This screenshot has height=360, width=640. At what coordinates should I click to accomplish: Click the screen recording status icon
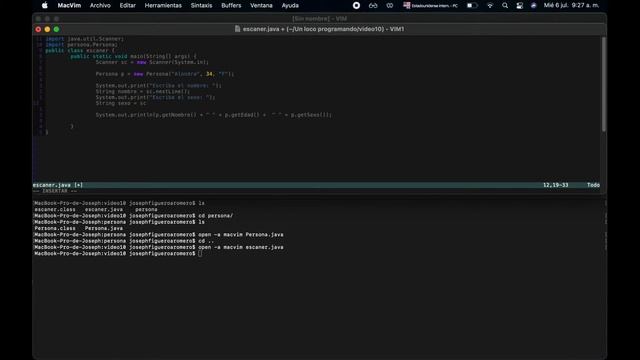tap(356, 5)
